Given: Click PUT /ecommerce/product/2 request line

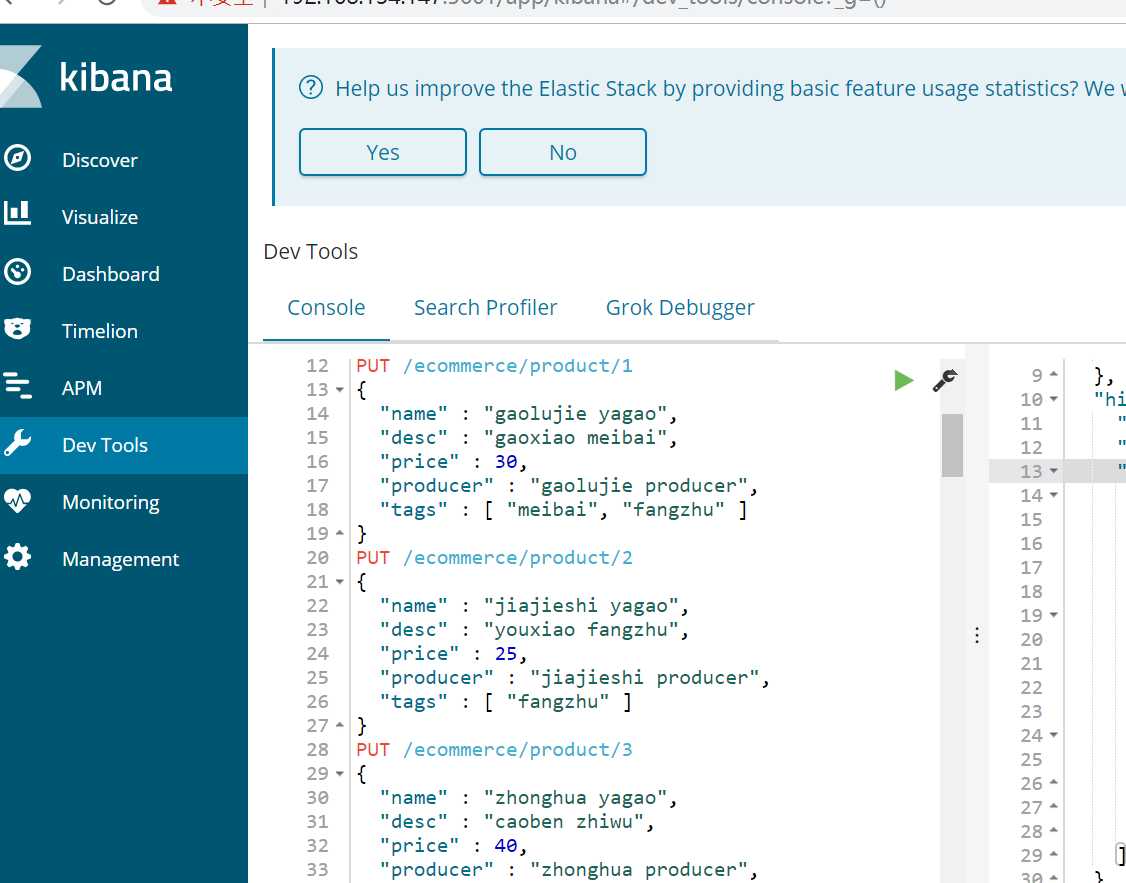Looking at the screenshot, I should pyautogui.click(x=494, y=558).
